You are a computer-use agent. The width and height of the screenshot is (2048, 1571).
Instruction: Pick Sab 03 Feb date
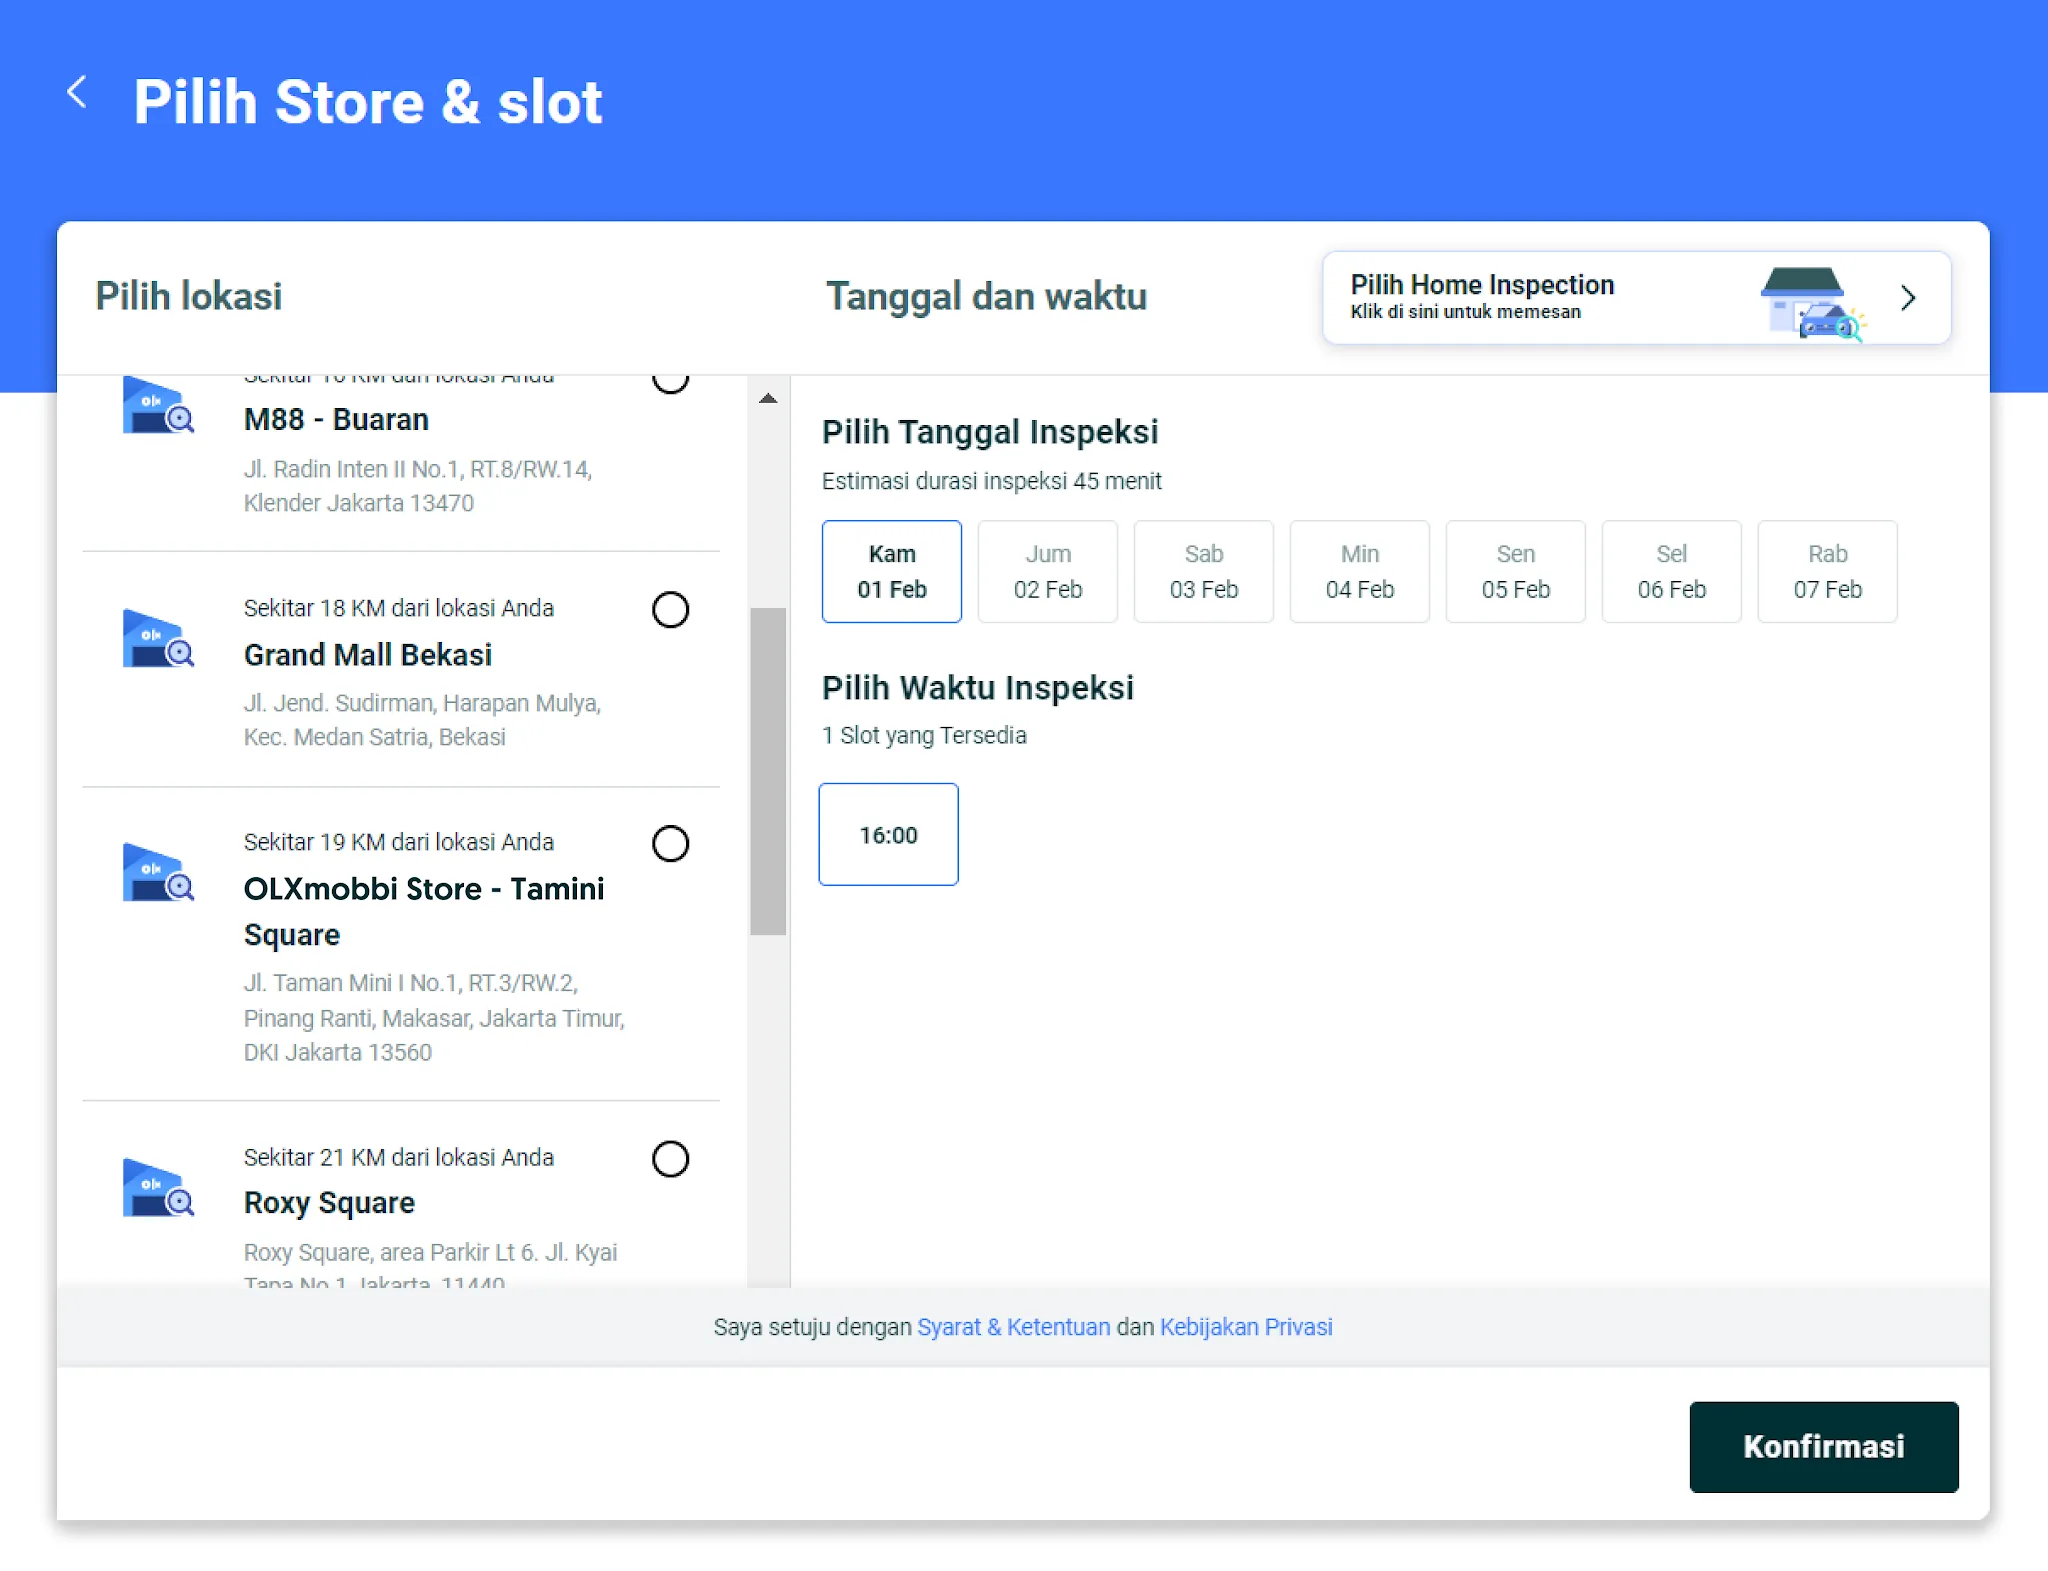coord(1204,571)
